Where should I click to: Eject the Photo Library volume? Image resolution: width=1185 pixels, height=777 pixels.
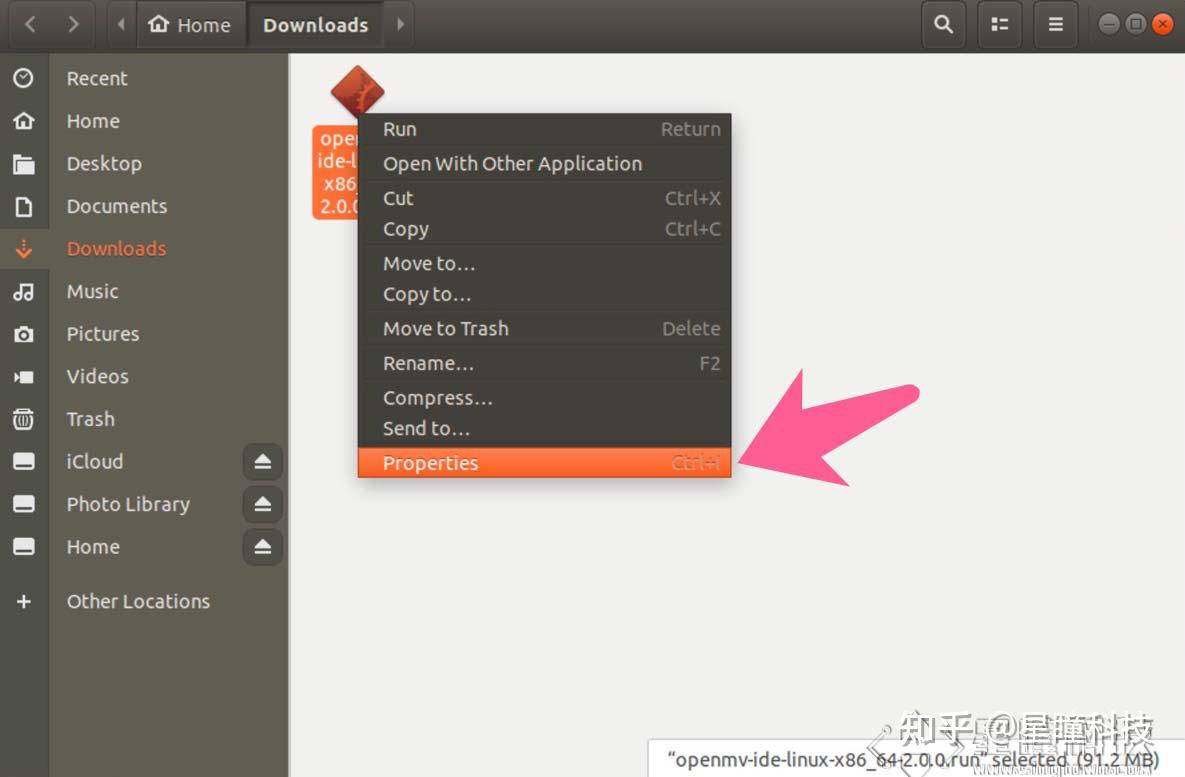262,504
